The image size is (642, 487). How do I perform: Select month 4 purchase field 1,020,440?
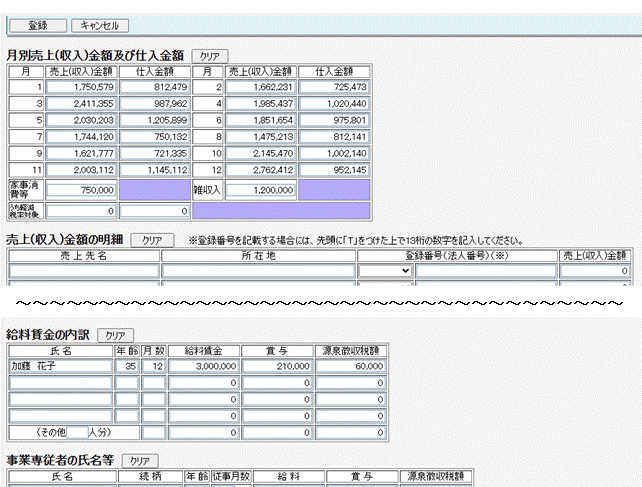pos(334,104)
